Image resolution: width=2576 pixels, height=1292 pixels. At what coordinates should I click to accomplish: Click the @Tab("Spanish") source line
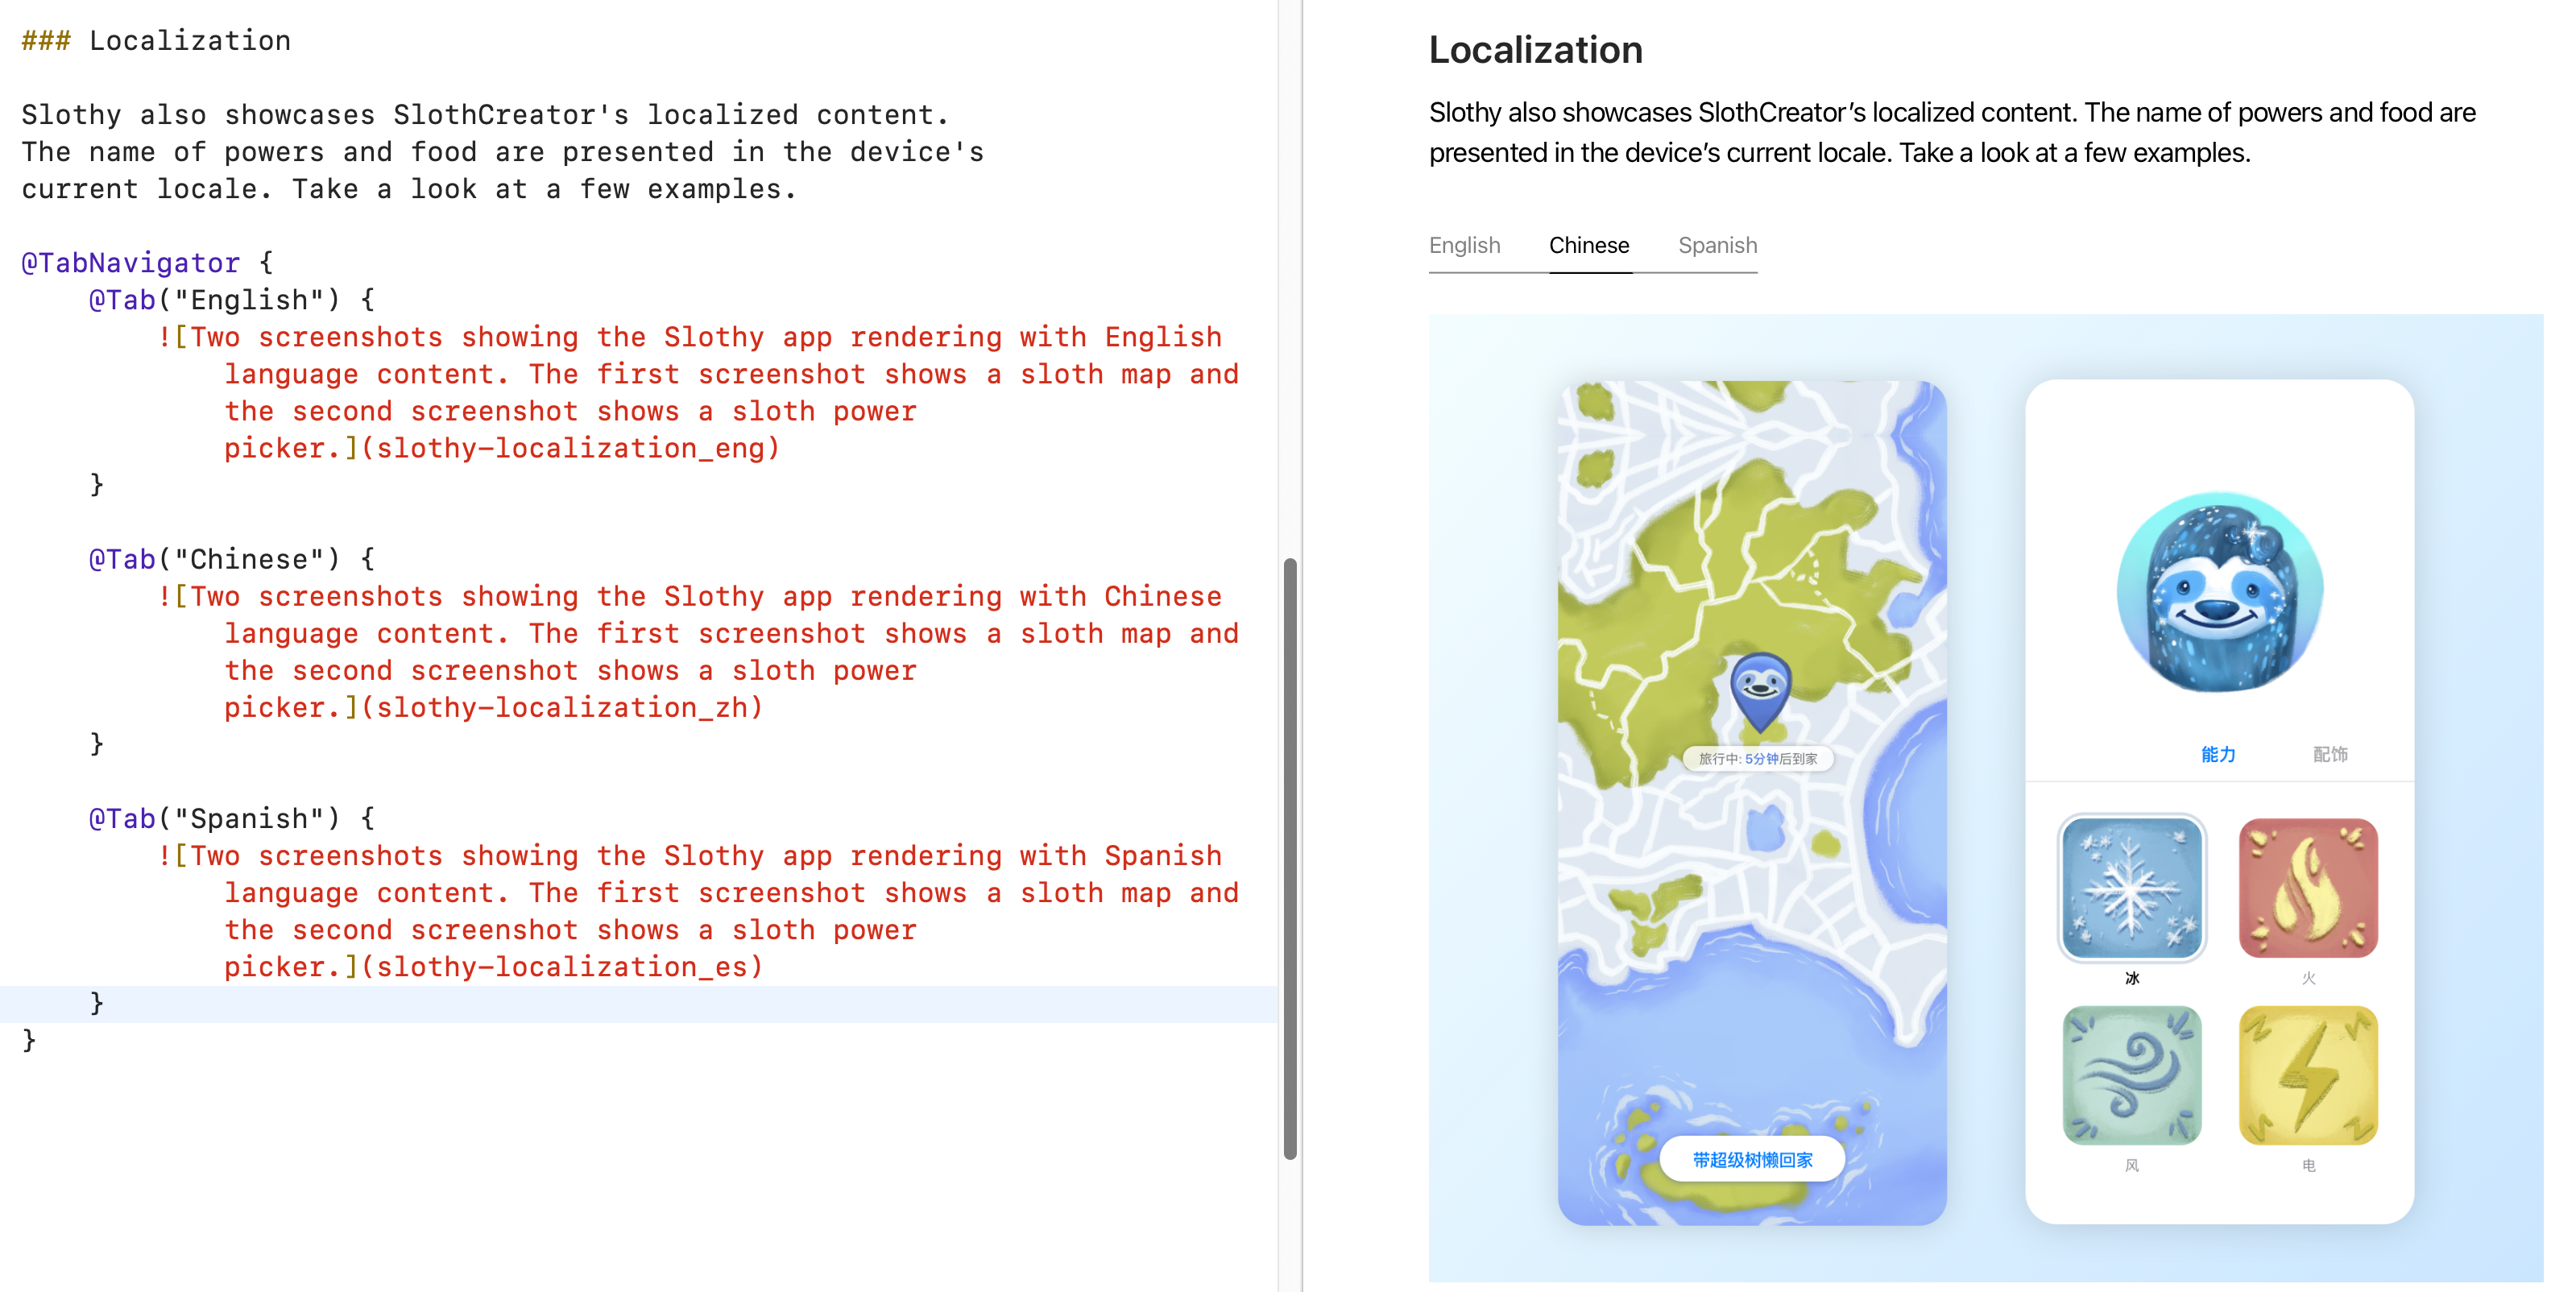230,818
